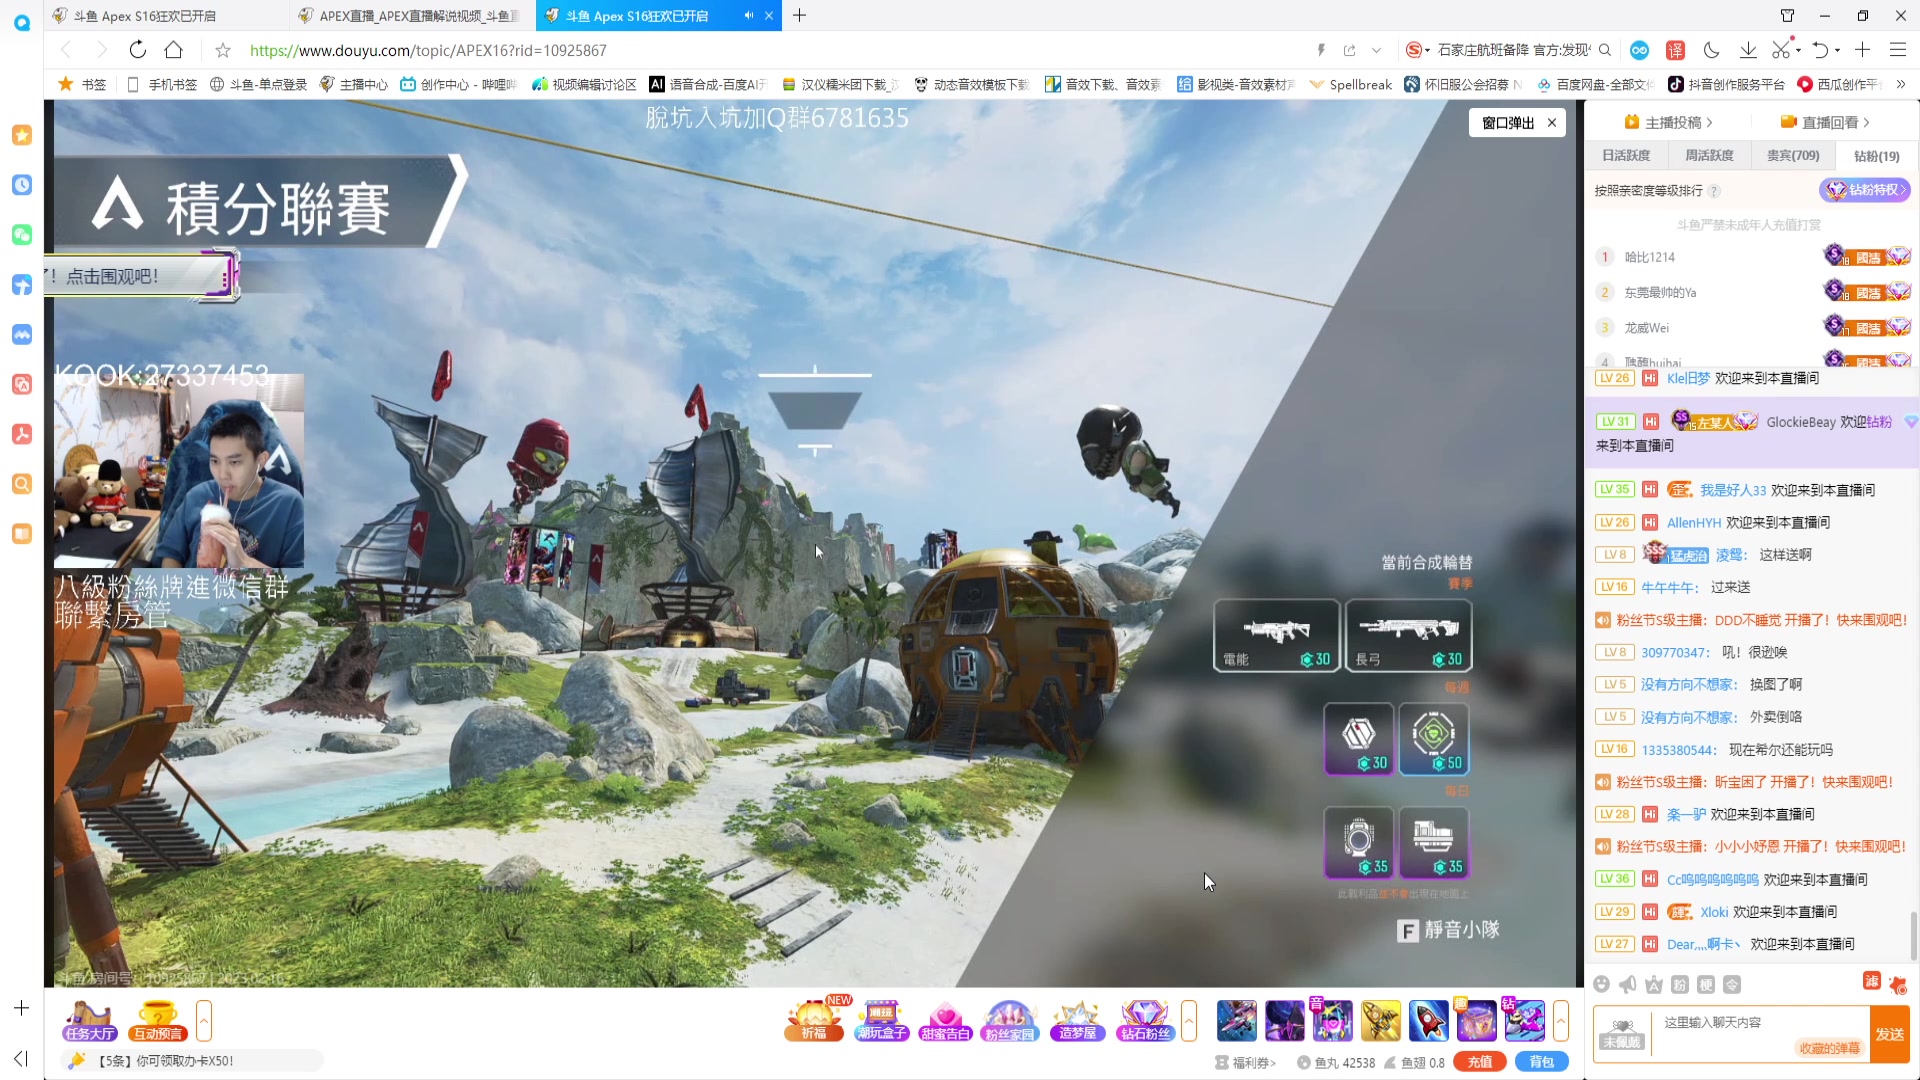Open a new browser tab
This screenshot has width=1920, height=1080.
point(799,16)
